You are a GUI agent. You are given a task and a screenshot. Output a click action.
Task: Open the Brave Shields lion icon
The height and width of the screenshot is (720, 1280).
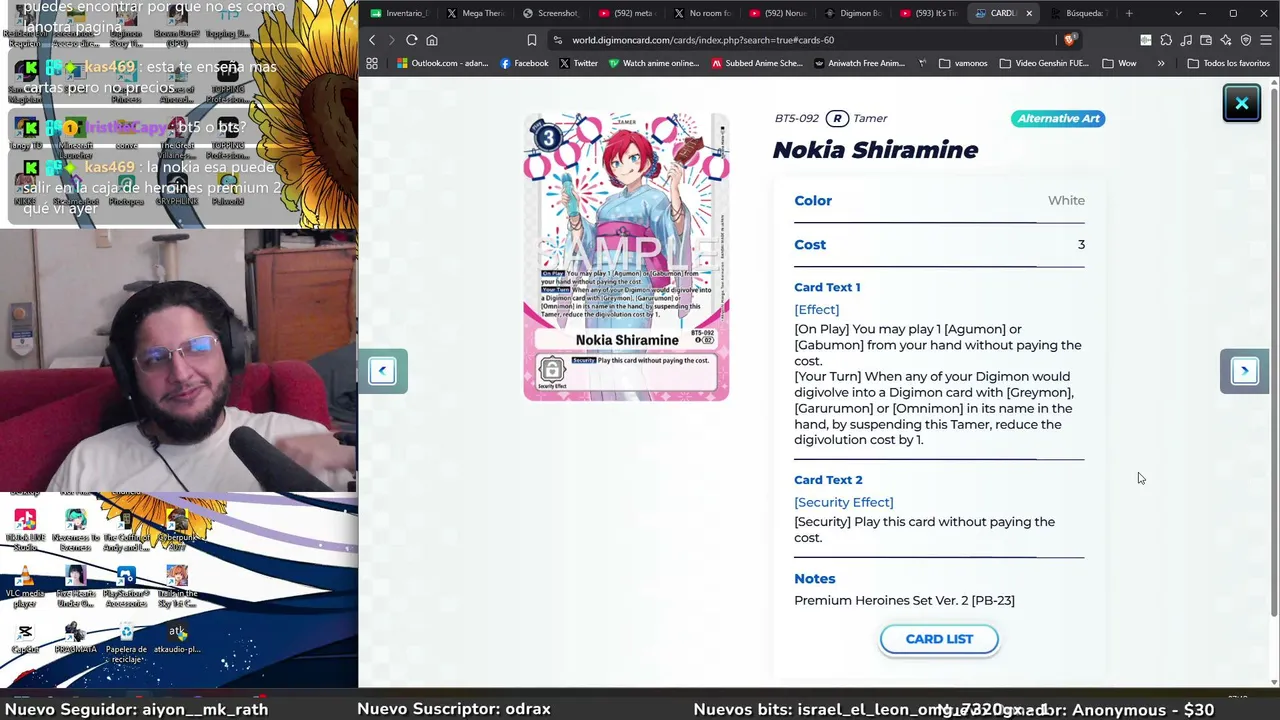(1070, 40)
